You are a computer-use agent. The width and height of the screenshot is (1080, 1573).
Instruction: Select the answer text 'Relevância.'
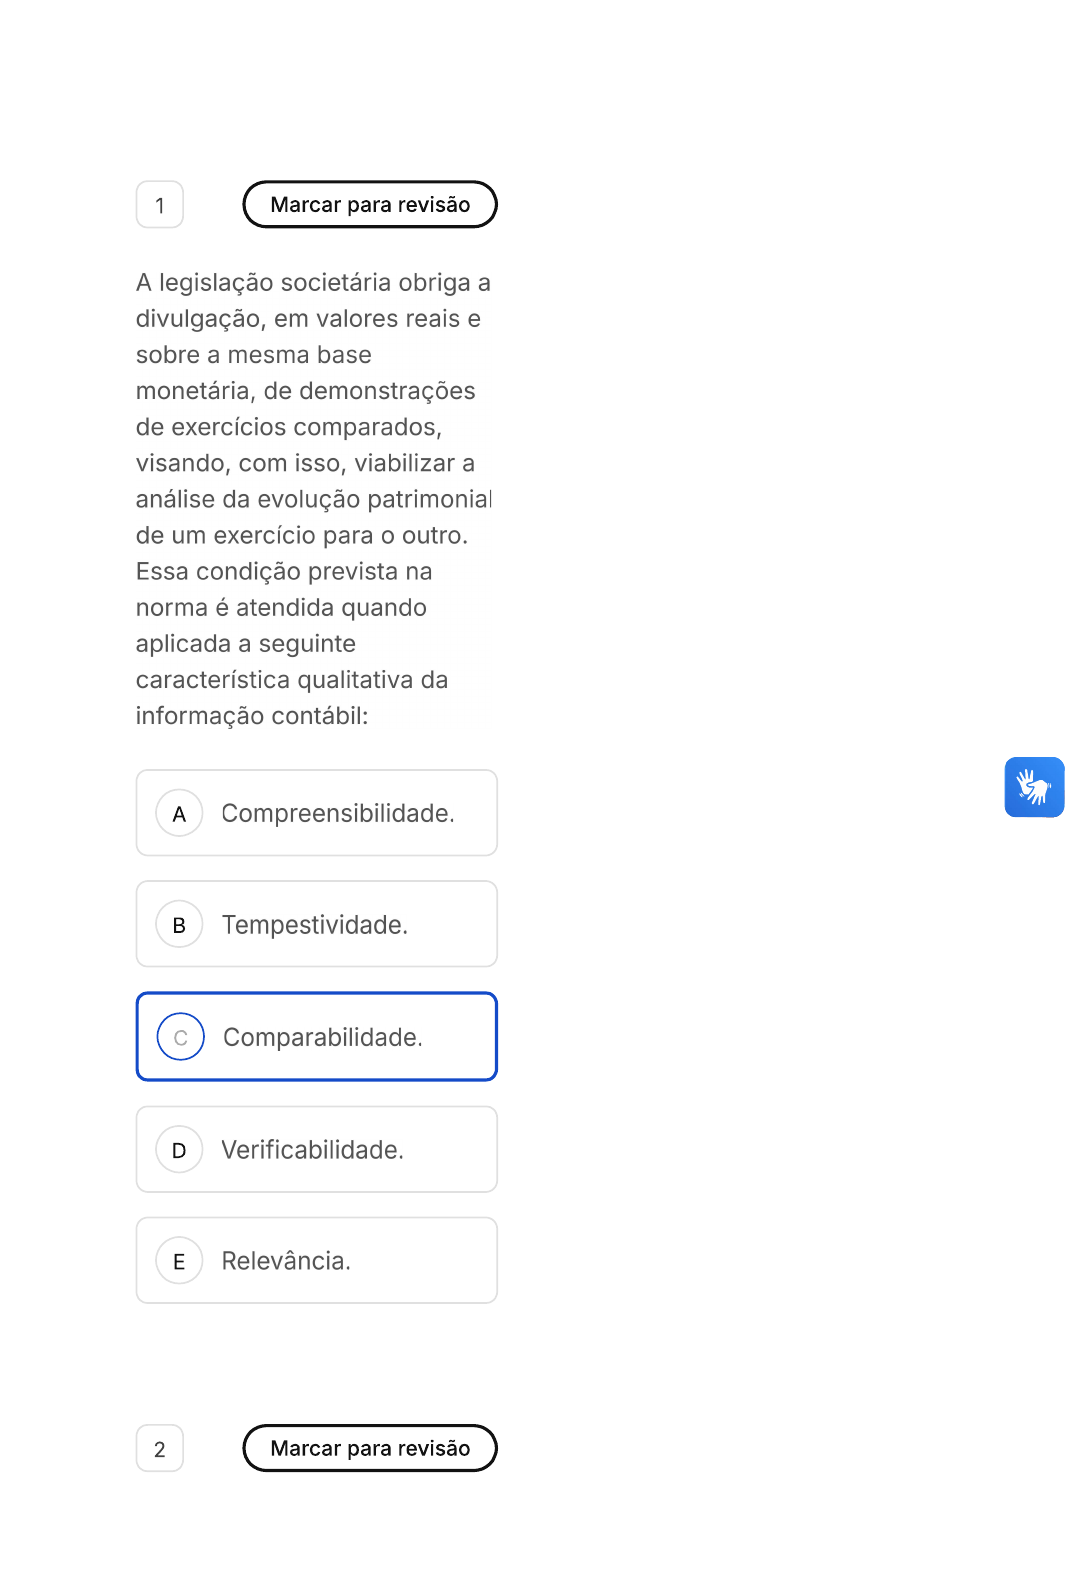tap(286, 1261)
